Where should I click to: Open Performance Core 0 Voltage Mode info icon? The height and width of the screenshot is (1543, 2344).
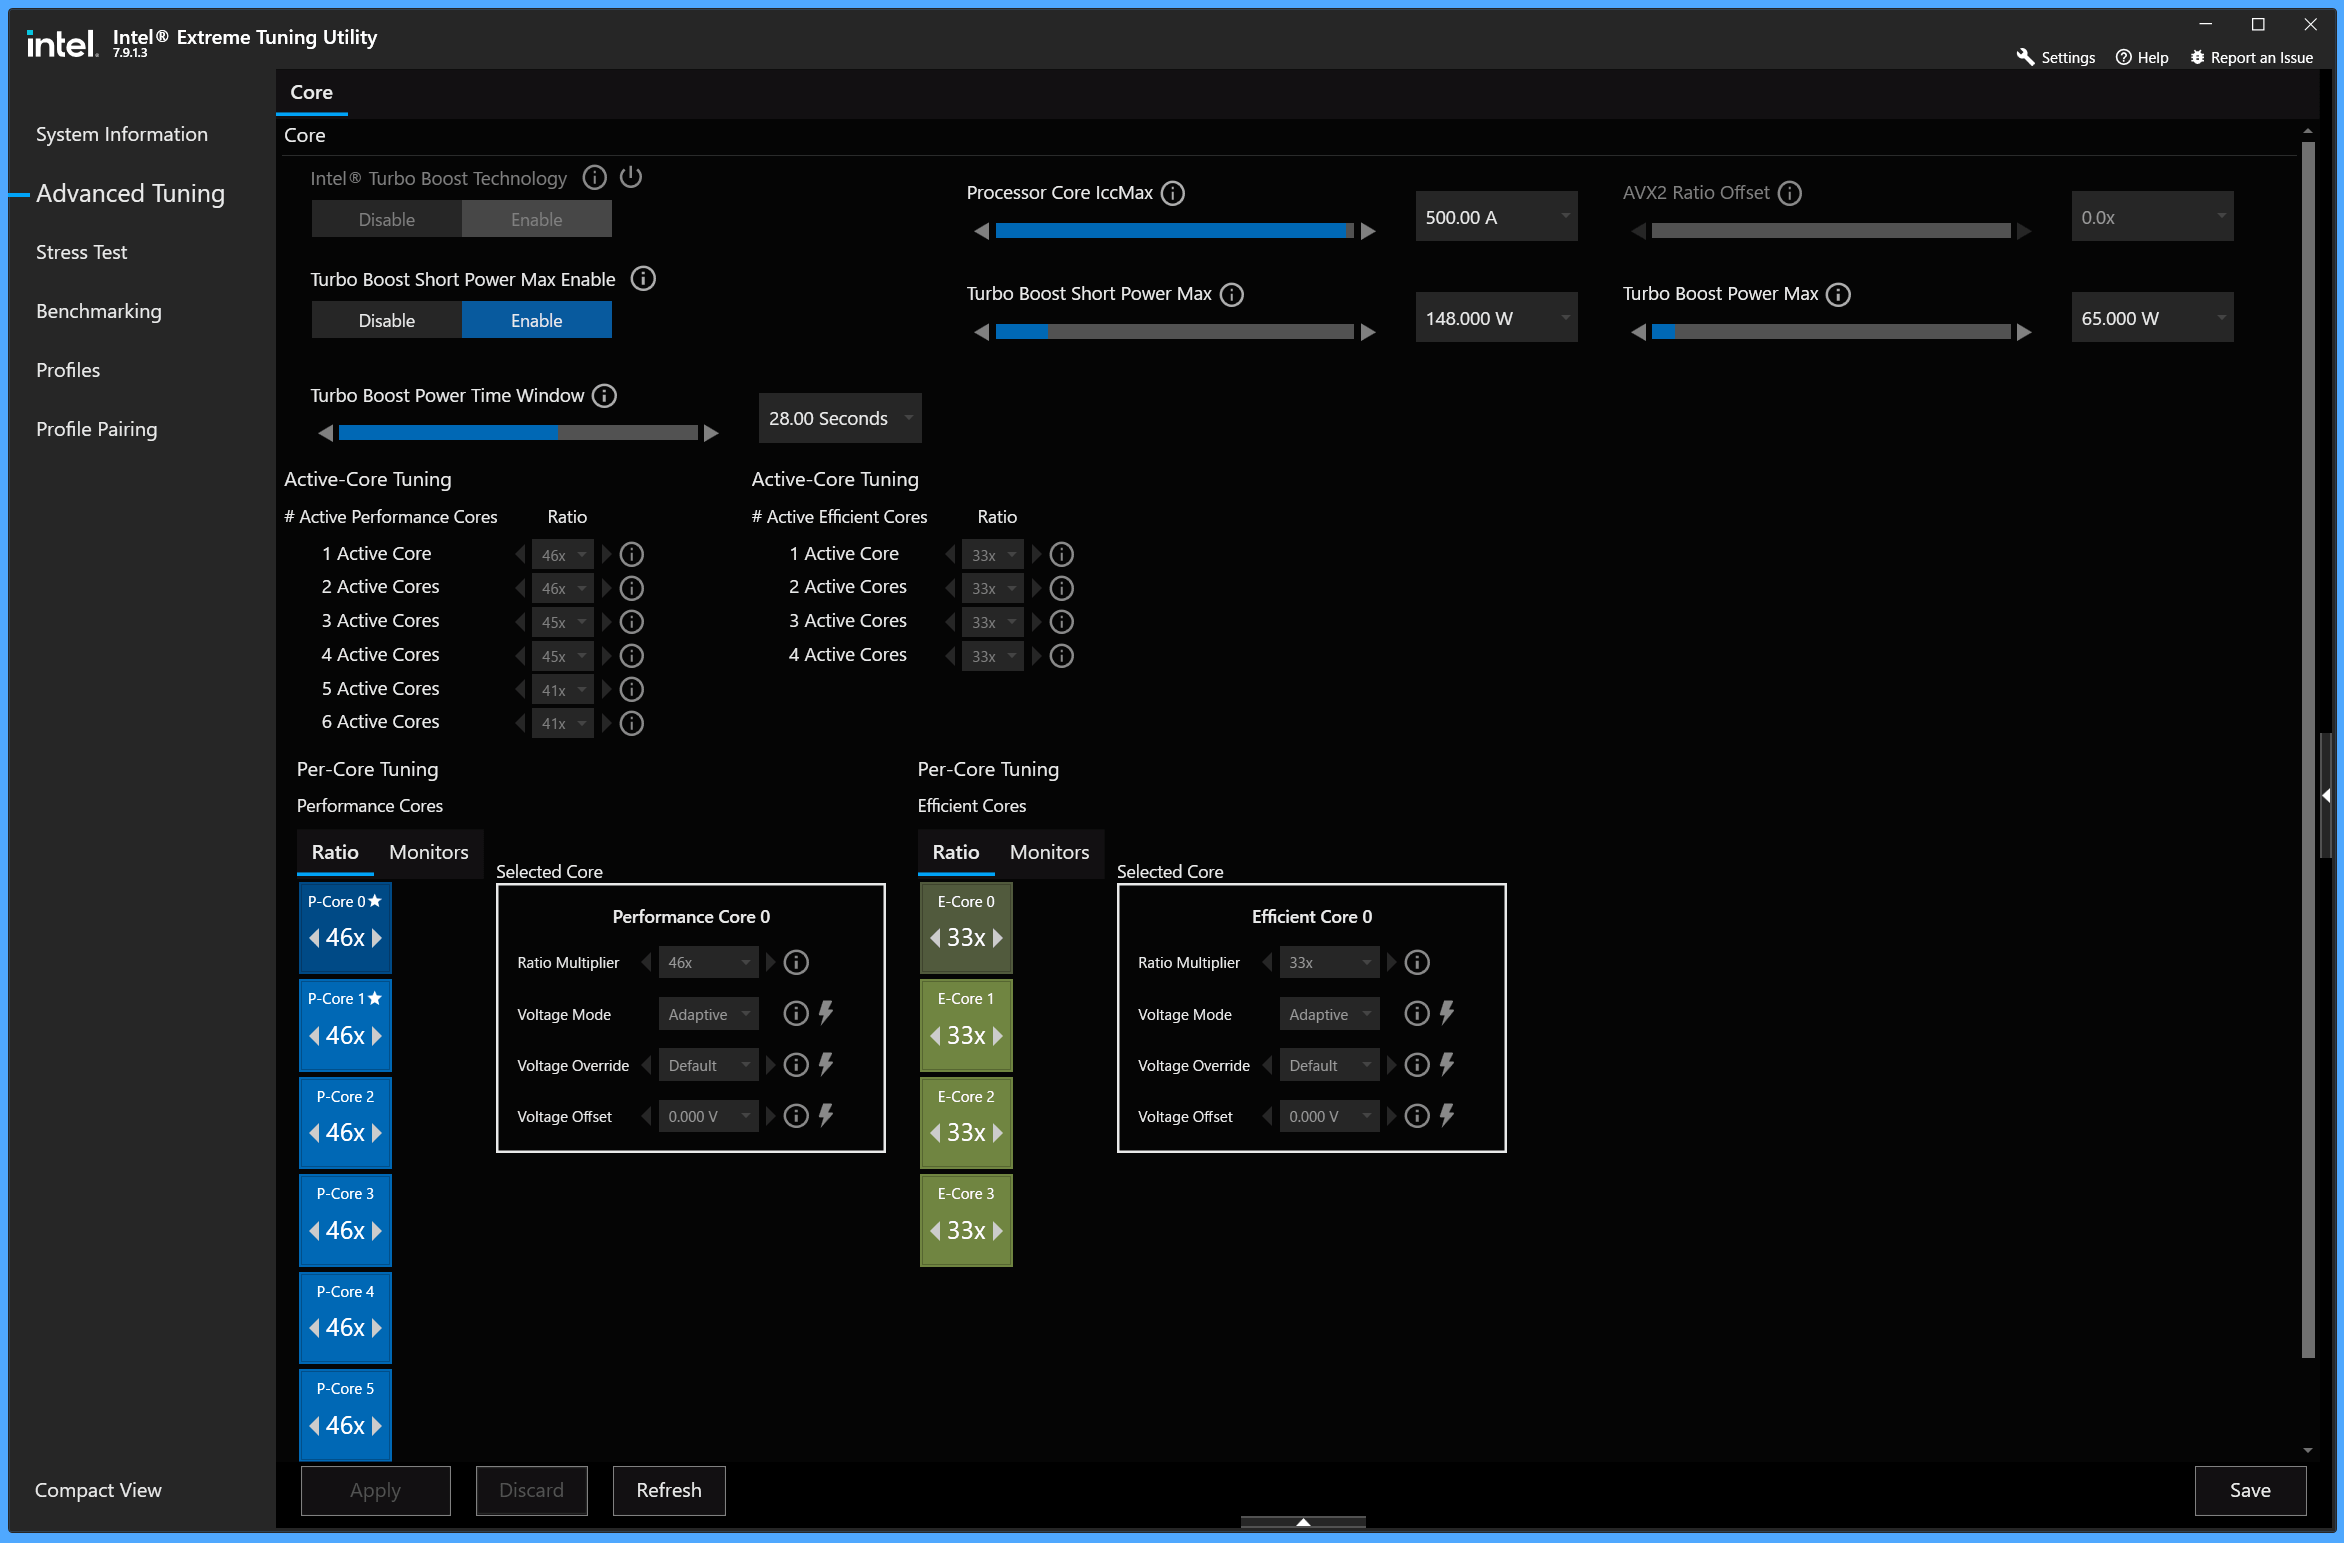pos(796,1013)
